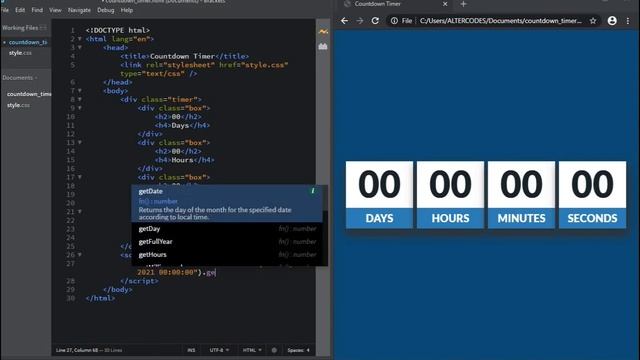Screen dimensions: 640x360
Task: Open Chrome three-dot menu
Action: point(628,21)
